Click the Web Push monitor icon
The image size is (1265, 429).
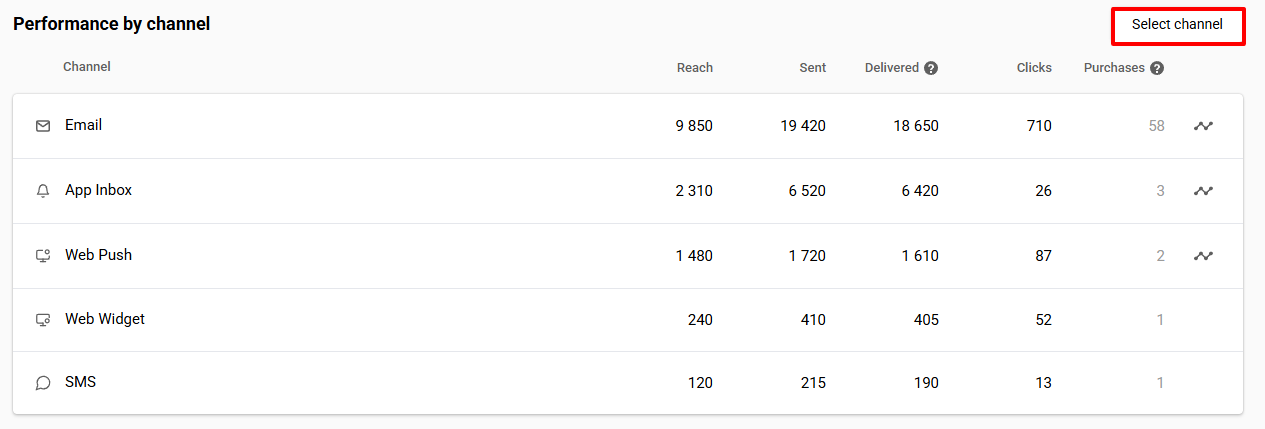[x=43, y=256]
